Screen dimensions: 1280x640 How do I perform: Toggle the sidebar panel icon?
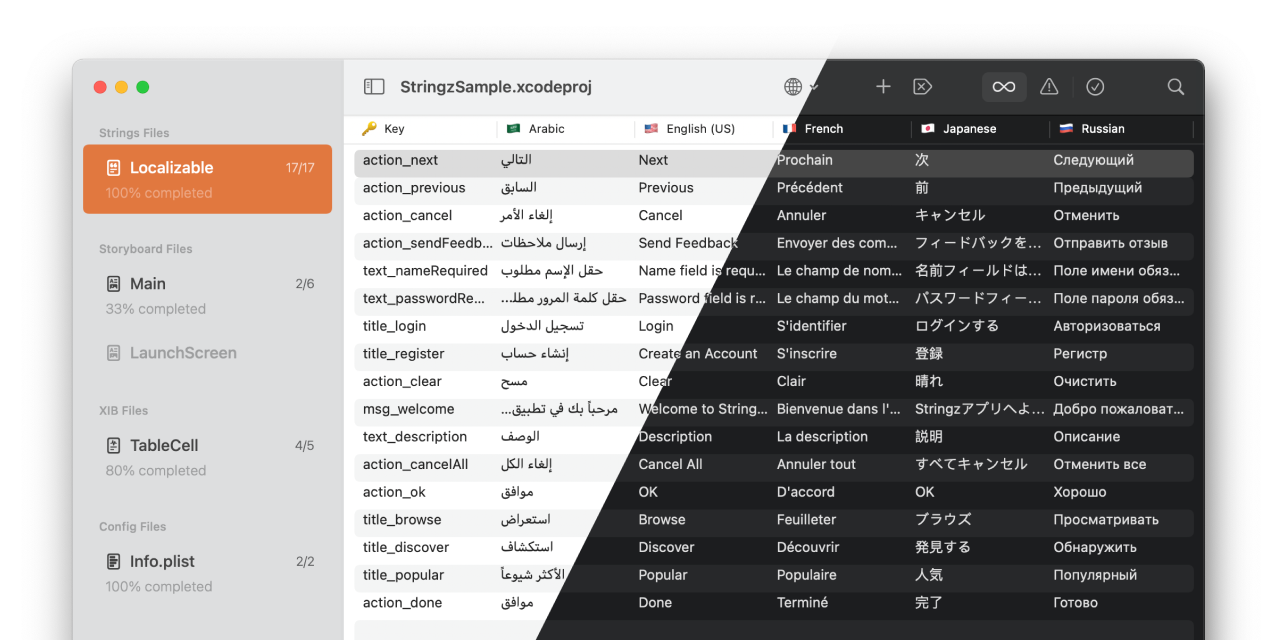[x=374, y=87]
